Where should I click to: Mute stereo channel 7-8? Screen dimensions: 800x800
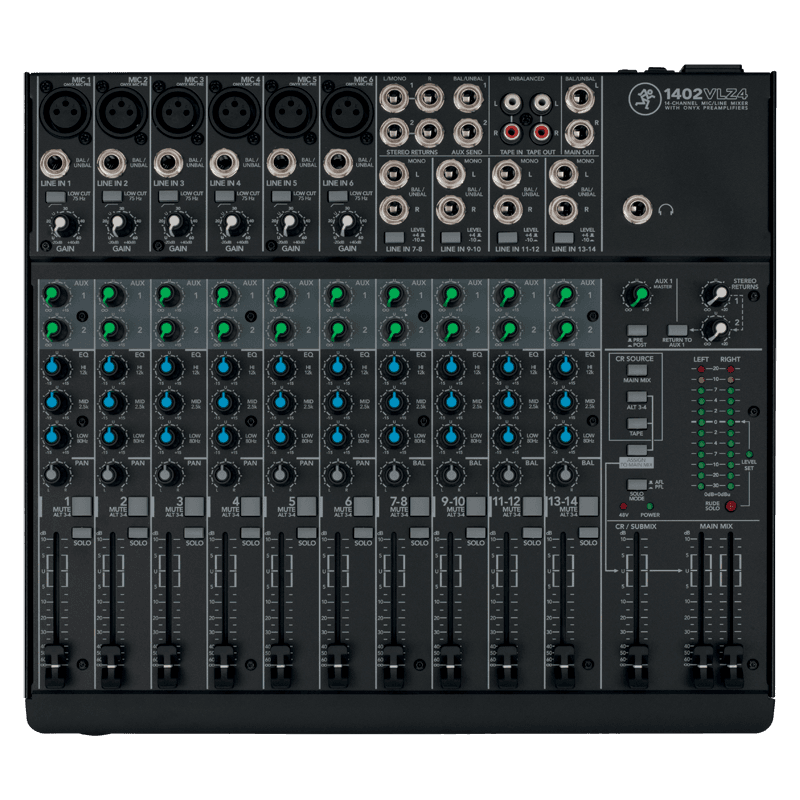pyautogui.click(x=419, y=506)
